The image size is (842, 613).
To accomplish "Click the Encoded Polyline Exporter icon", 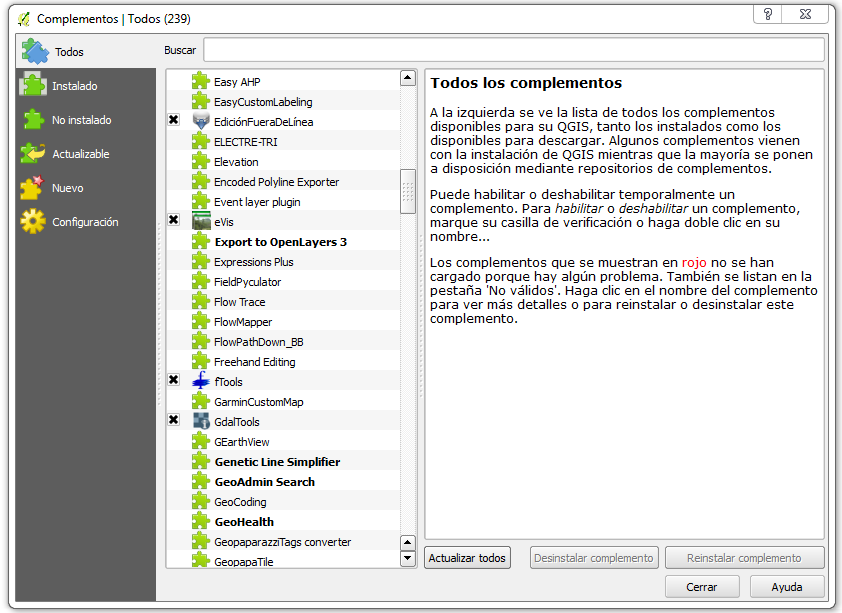I will point(201,181).
